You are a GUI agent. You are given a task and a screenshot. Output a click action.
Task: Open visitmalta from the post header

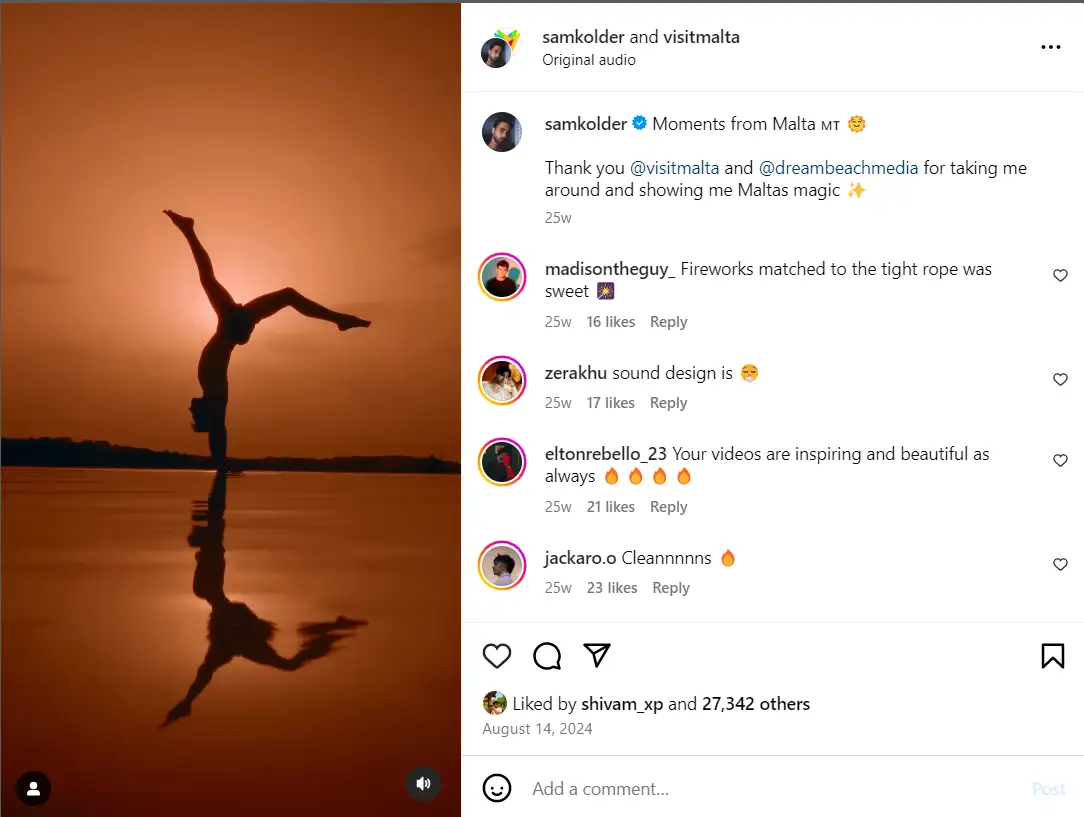700,36
